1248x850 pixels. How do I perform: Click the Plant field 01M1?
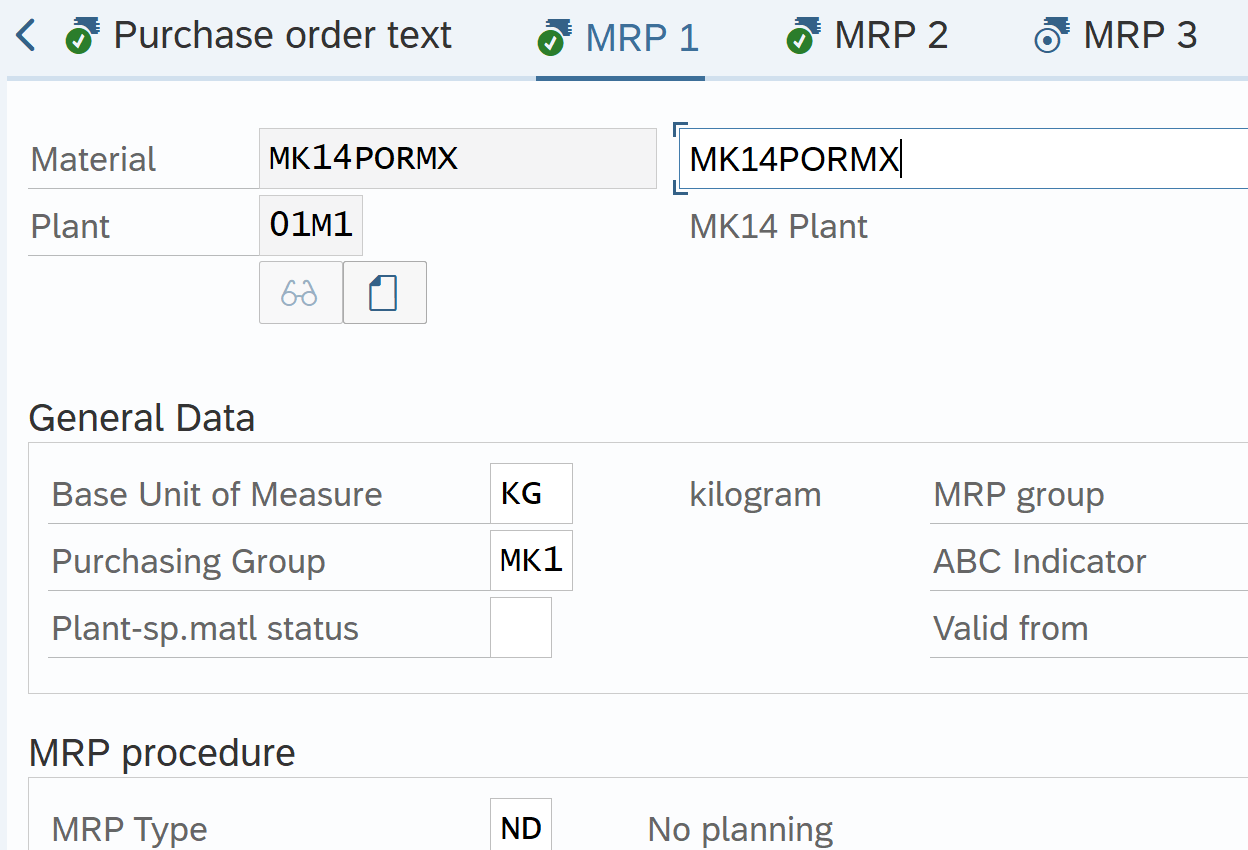[x=311, y=226]
